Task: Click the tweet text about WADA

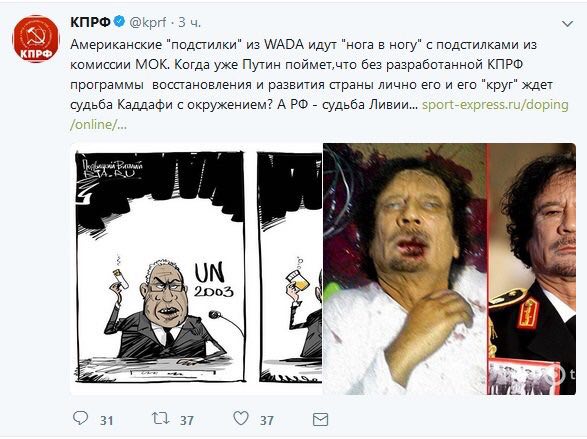Action: pyautogui.click(x=303, y=74)
